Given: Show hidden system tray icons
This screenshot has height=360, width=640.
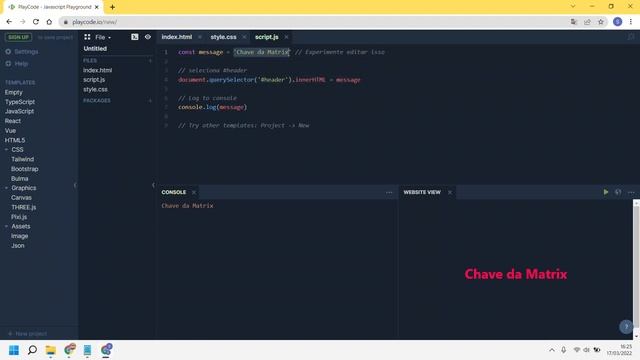Looking at the screenshot, I should click(x=552, y=350).
